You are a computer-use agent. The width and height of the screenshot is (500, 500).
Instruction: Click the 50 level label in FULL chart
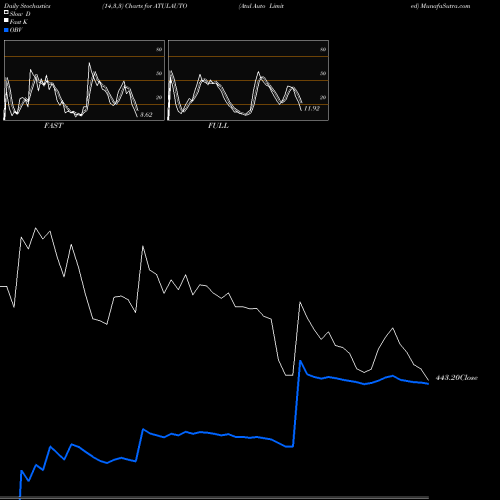pyautogui.click(x=323, y=73)
